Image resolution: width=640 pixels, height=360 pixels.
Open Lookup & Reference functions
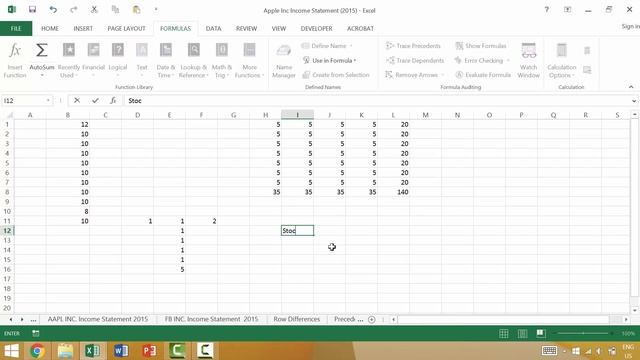[x=193, y=60]
